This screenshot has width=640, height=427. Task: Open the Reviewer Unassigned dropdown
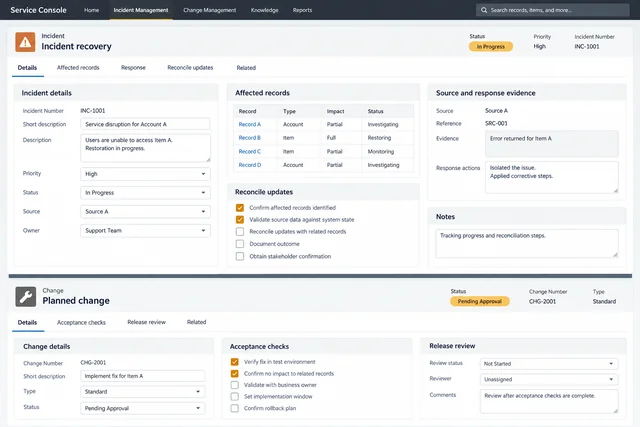click(x=549, y=379)
